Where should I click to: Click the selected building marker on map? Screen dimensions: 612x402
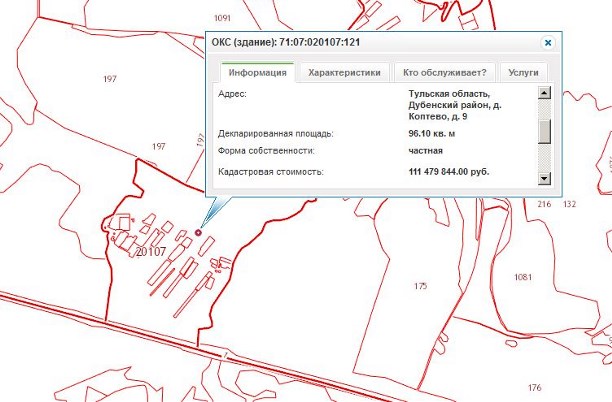(198, 234)
